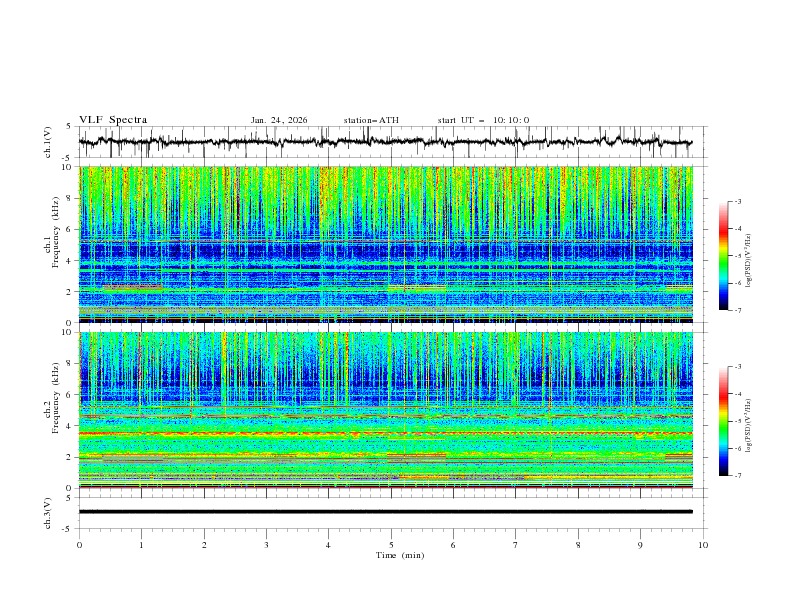792x612 pixels.
Task: Click the ch.2 colorbar "log(PSD)(V²/Hz)" label
Action: [749, 426]
